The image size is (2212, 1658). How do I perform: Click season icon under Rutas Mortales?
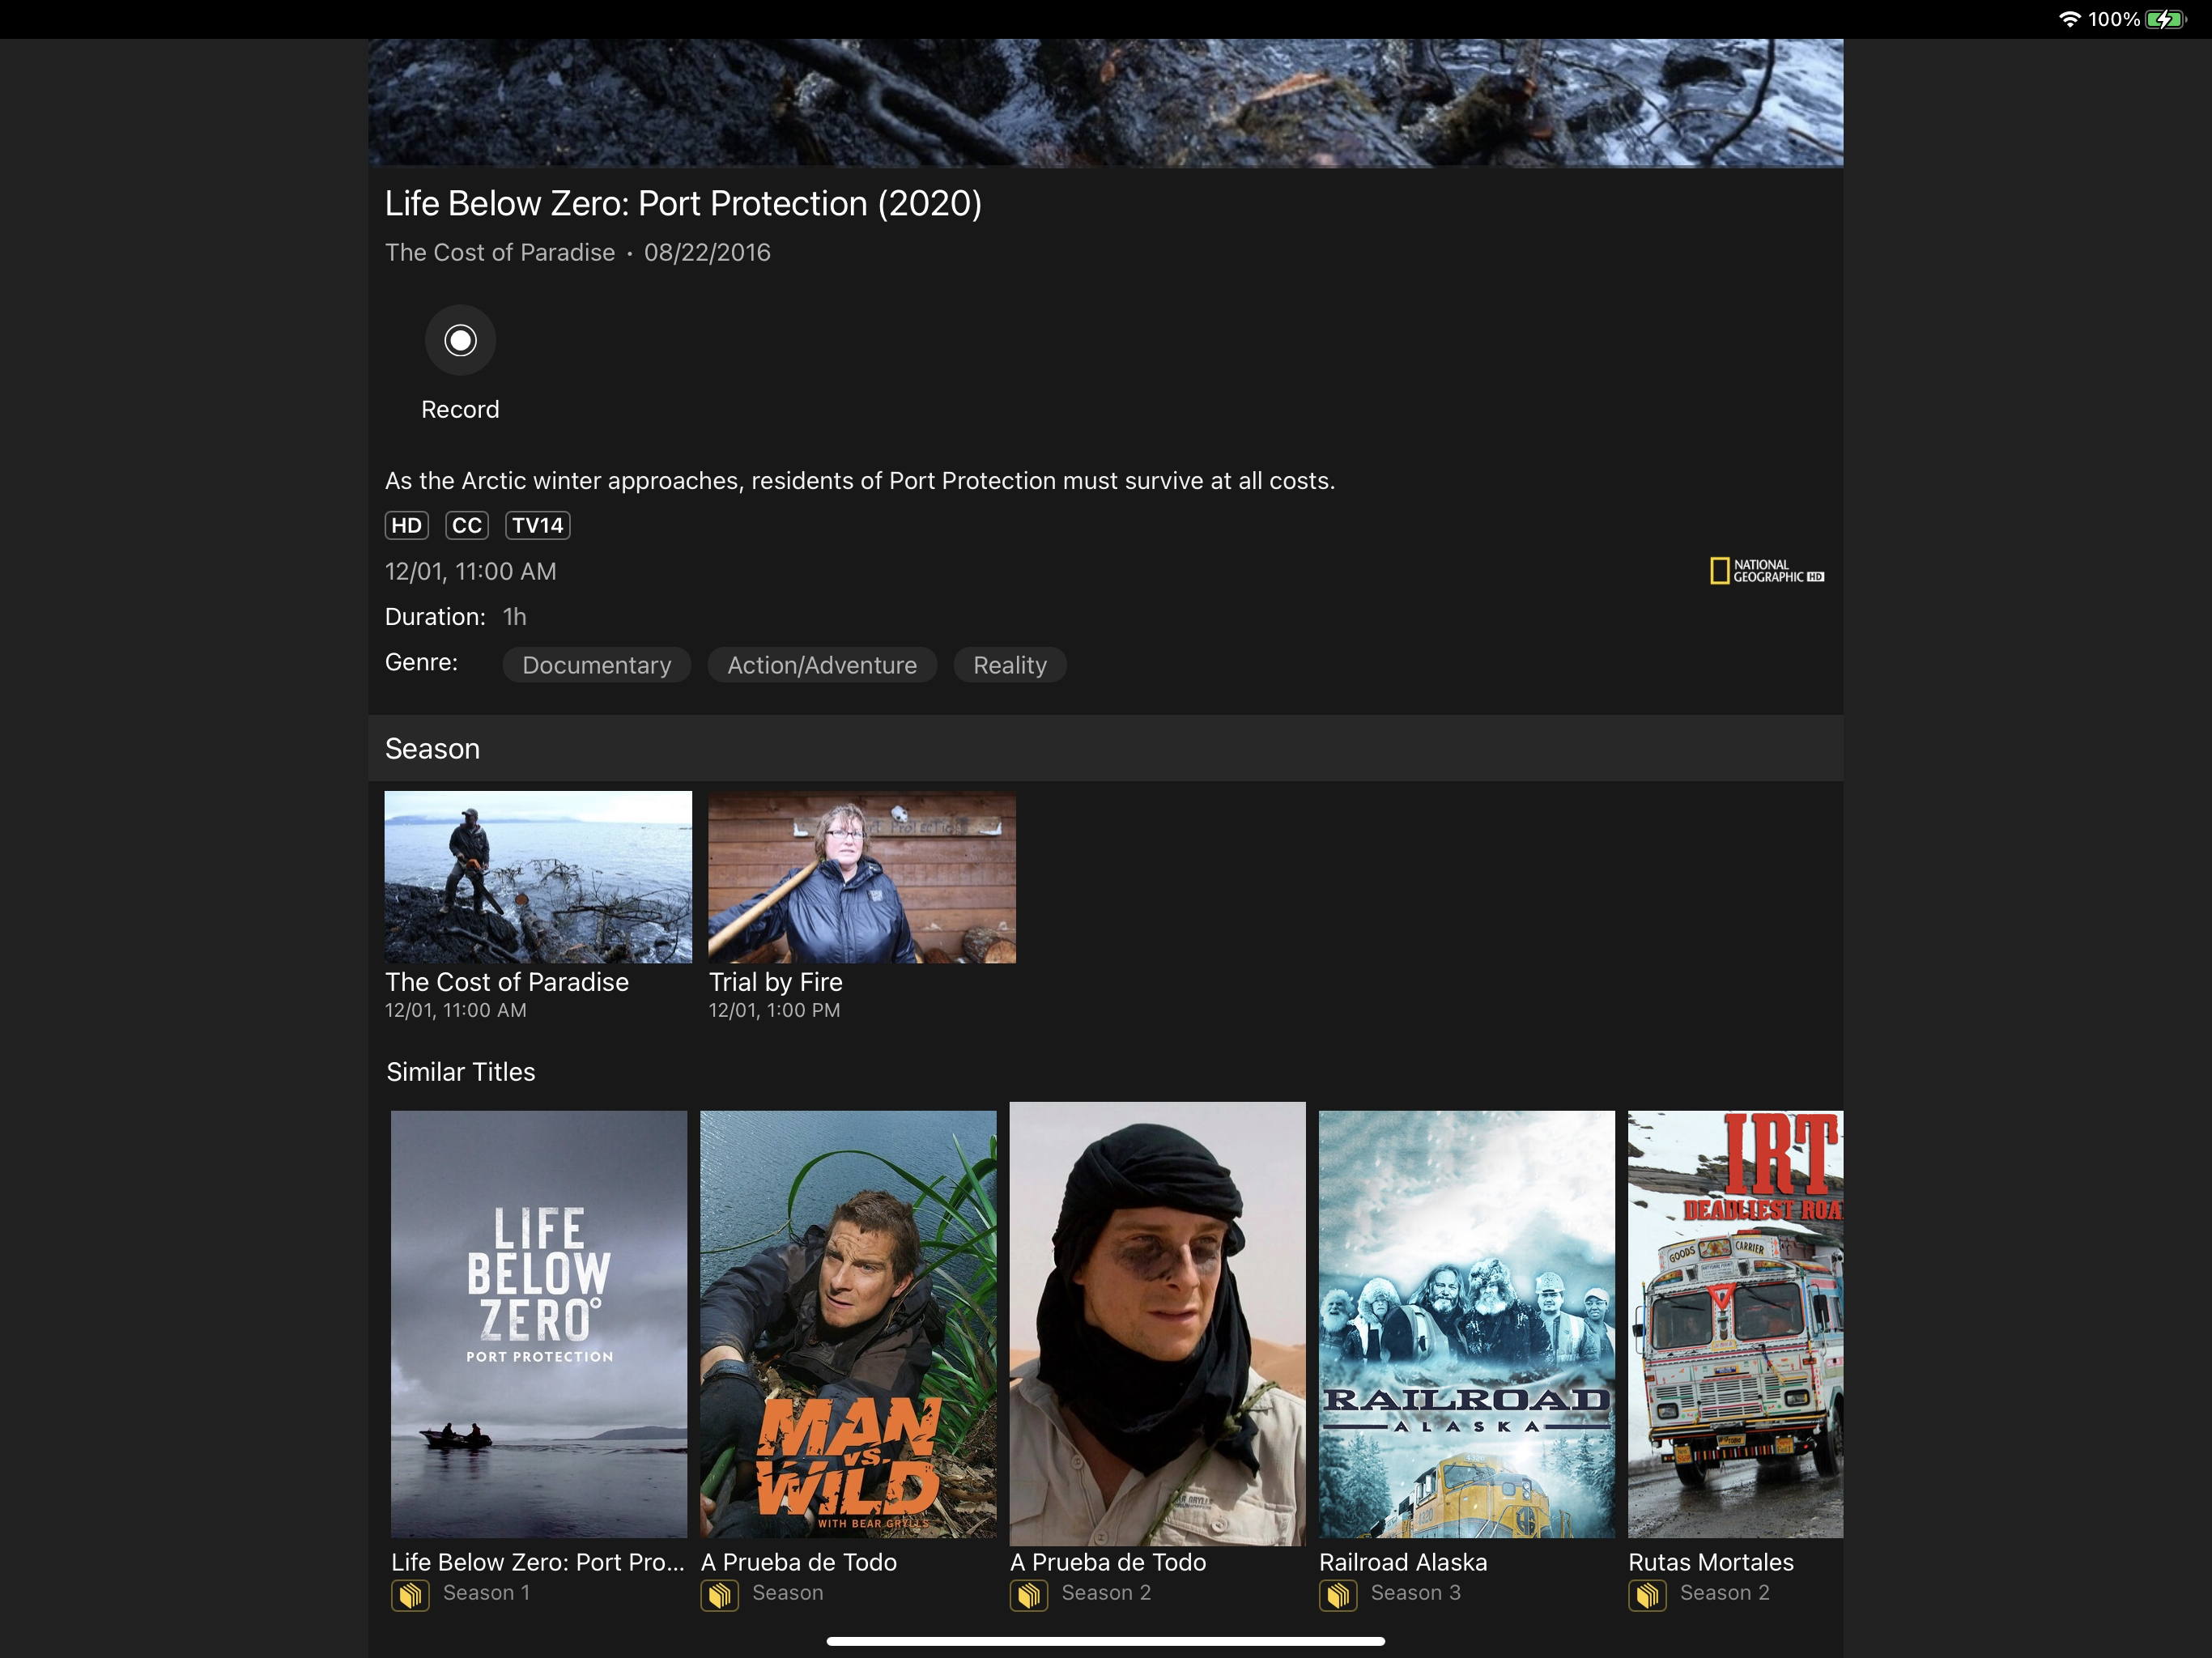[1647, 1595]
